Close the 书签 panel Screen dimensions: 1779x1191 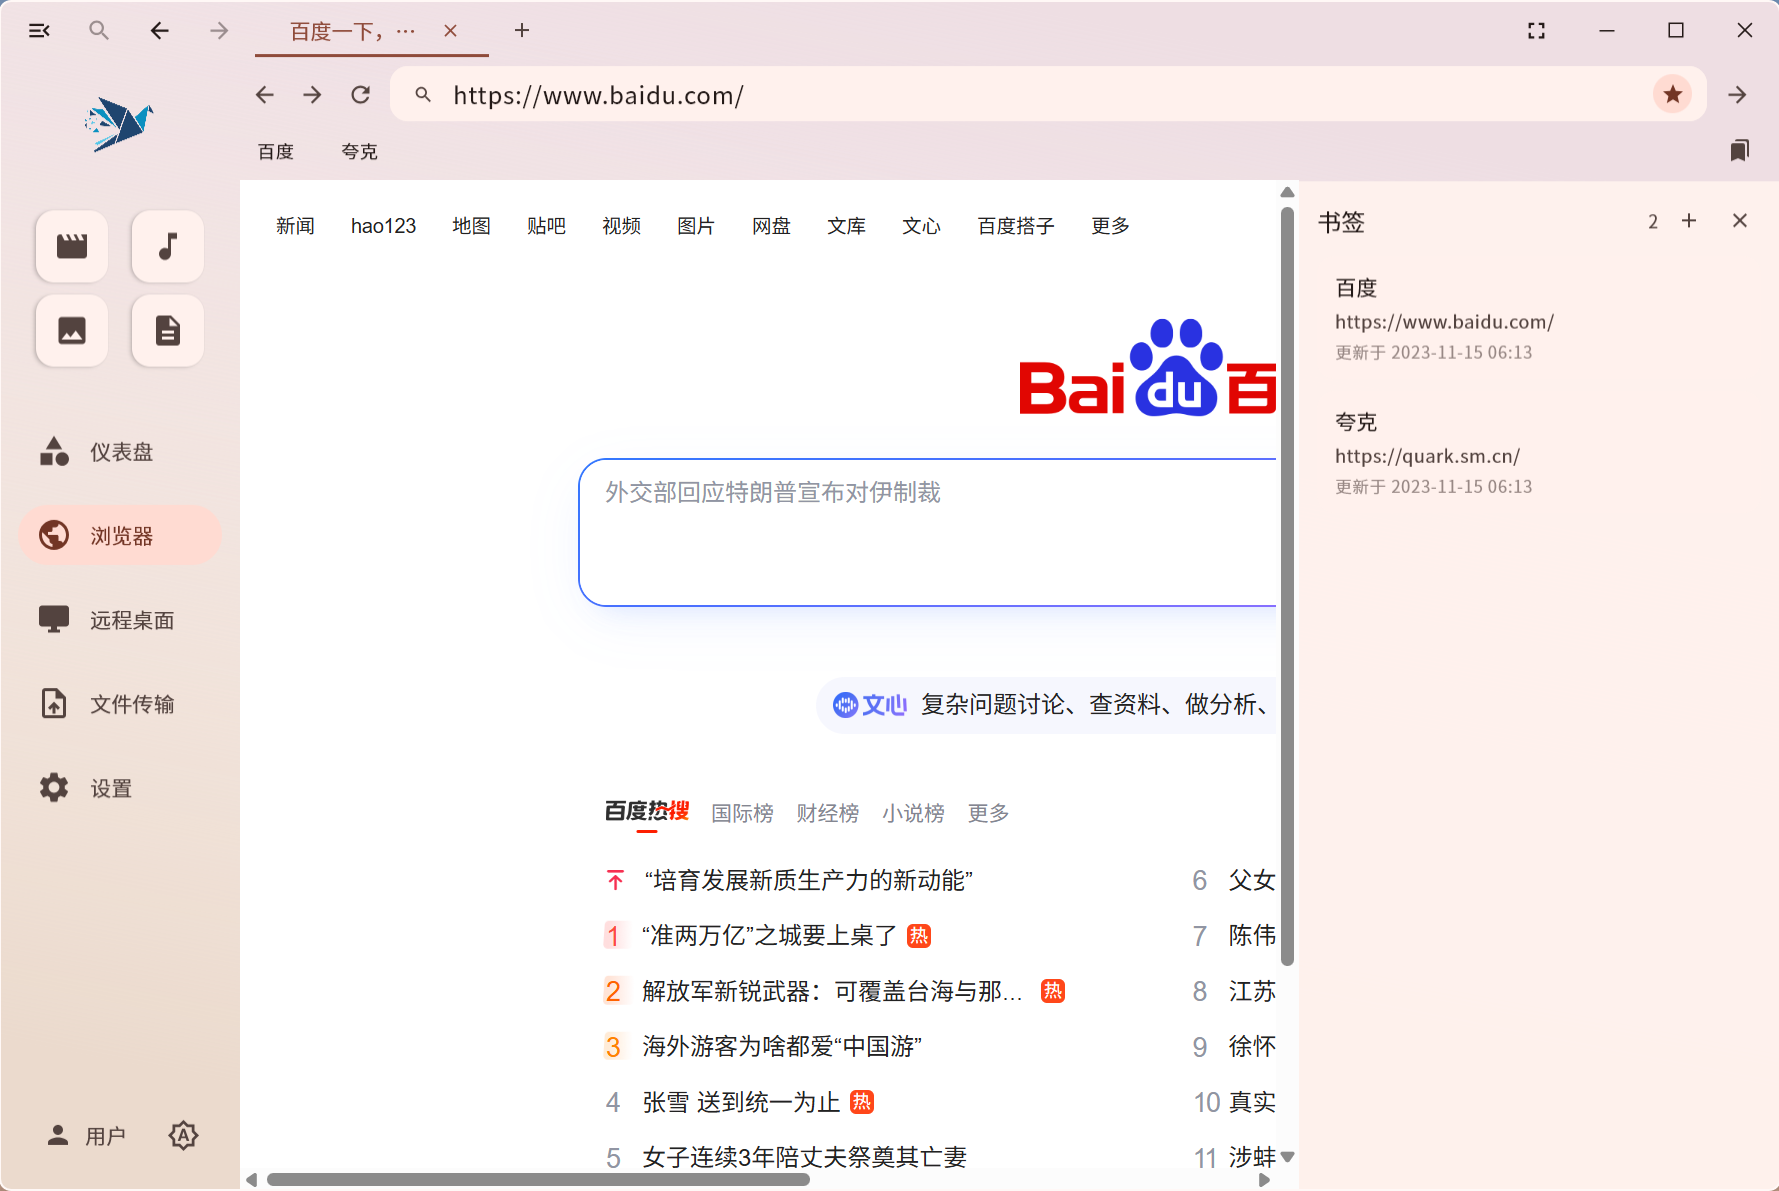pos(1740,221)
